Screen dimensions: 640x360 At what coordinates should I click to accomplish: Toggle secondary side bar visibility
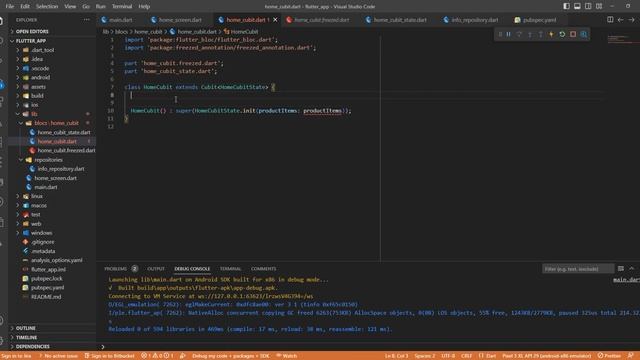pos(588,6)
